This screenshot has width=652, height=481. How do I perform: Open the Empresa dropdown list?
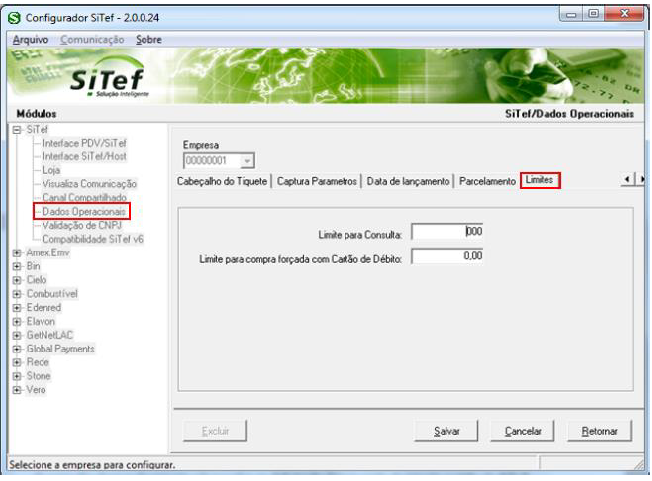[x=247, y=160]
